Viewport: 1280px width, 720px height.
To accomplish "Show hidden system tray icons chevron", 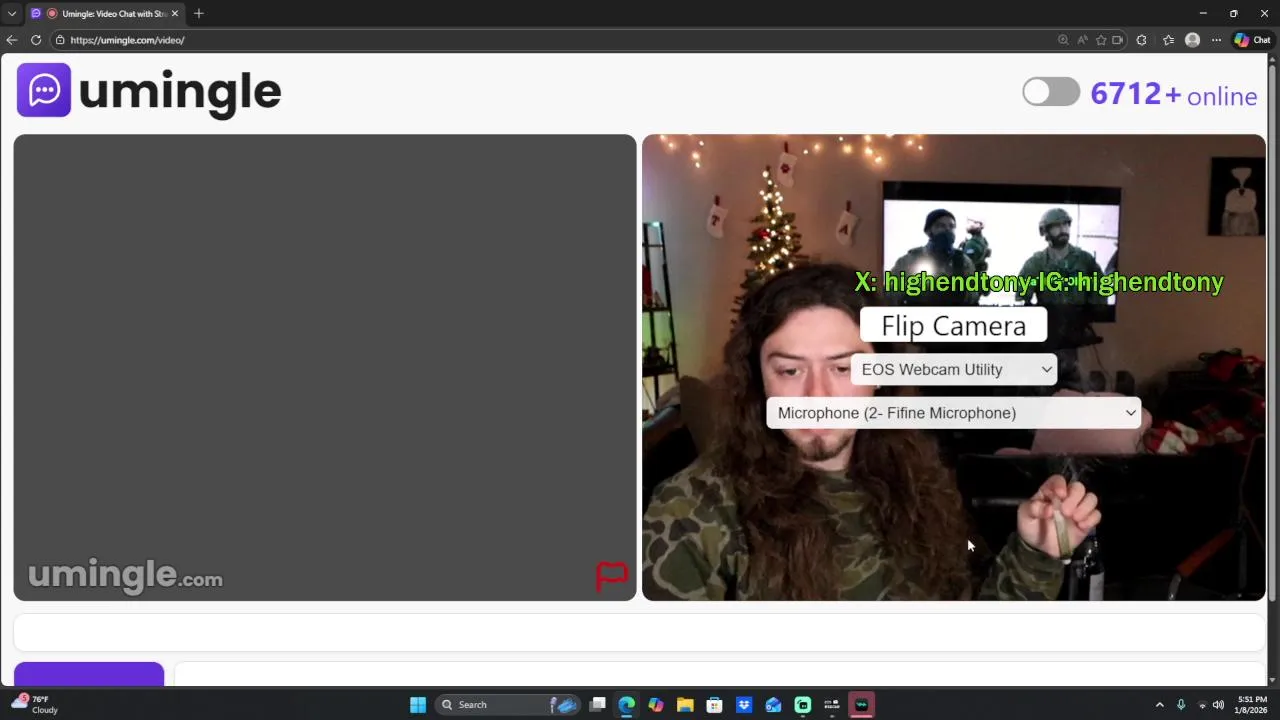I will (1159, 705).
